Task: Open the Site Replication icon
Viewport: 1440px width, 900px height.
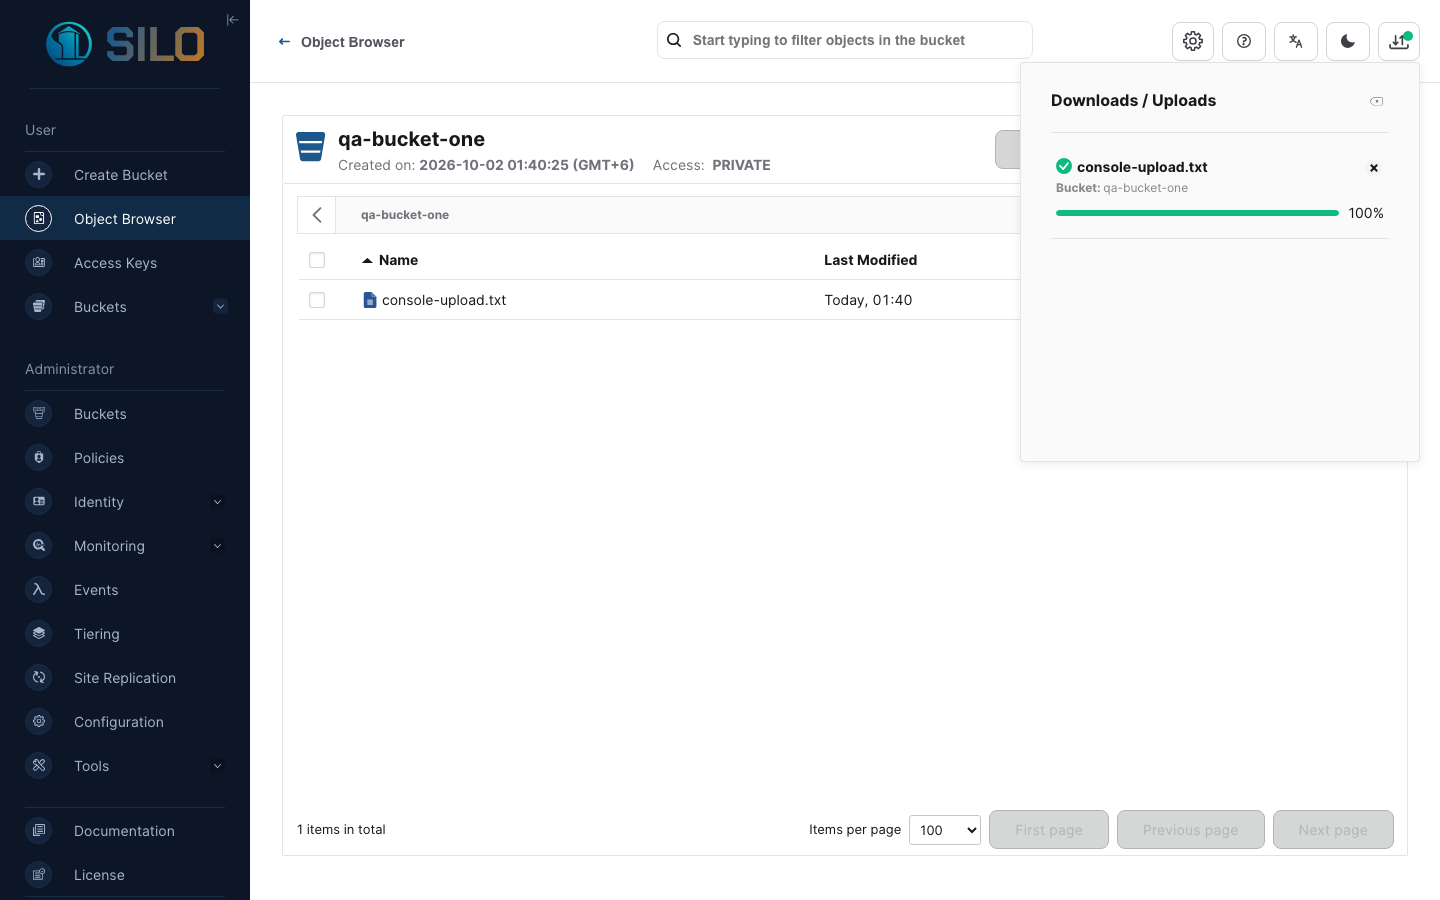Action: pyautogui.click(x=39, y=677)
